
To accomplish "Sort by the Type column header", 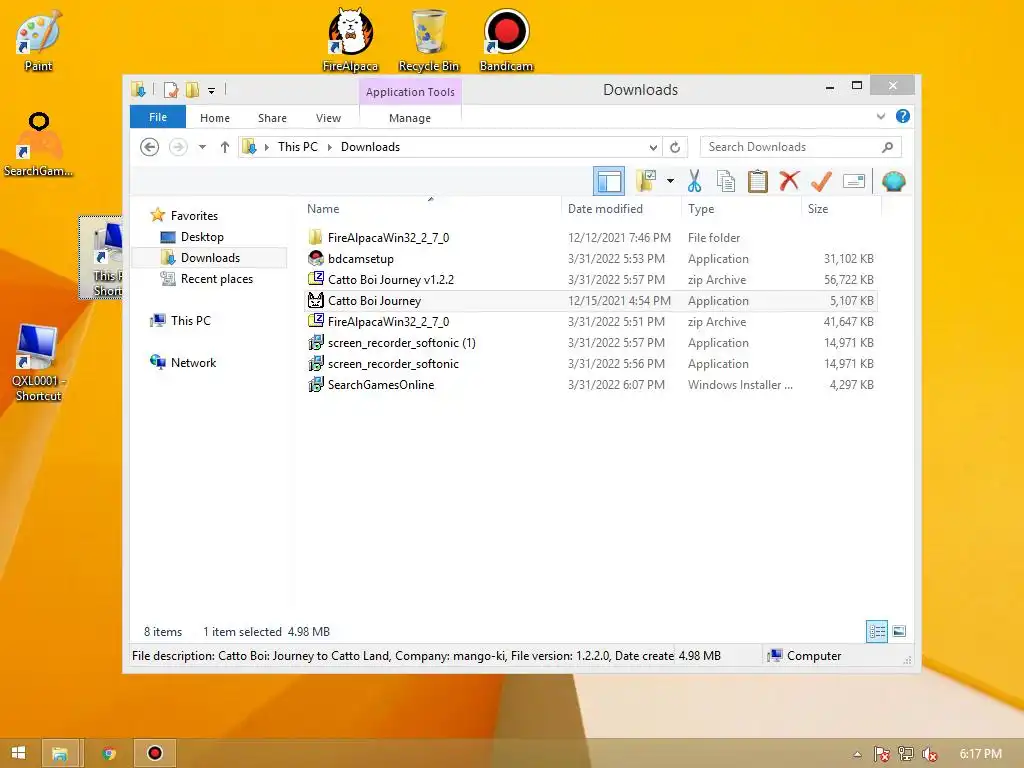I will 701,209.
